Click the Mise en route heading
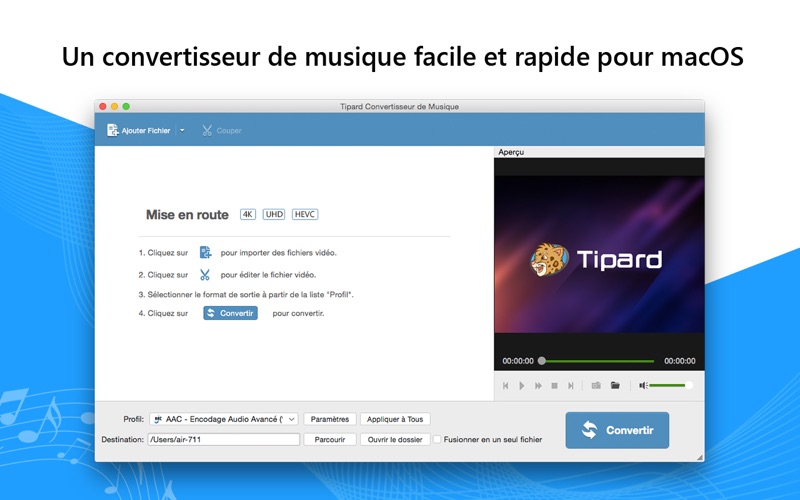This screenshot has height=500, width=800. (187, 215)
